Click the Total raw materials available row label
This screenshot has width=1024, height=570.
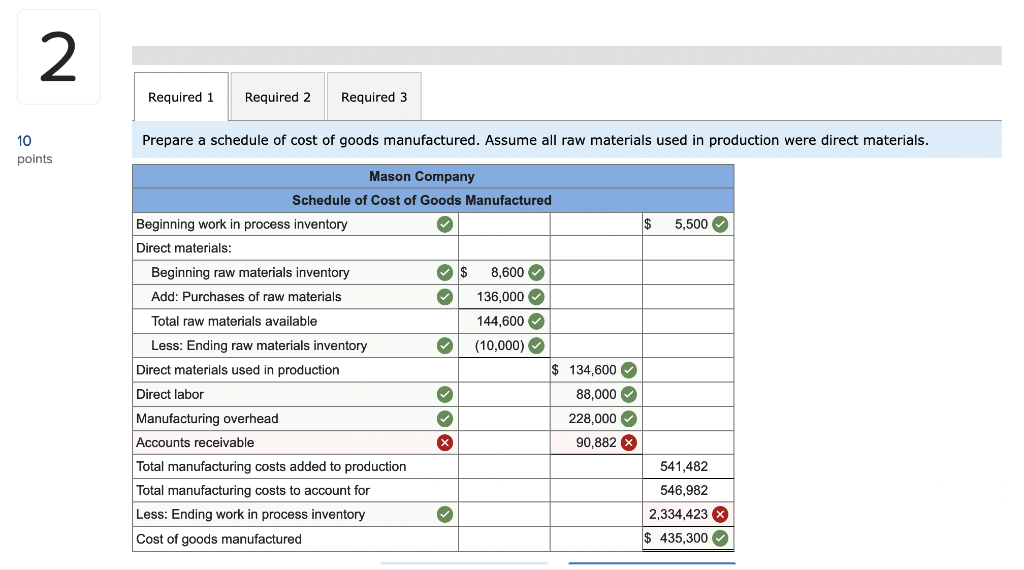pos(234,321)
